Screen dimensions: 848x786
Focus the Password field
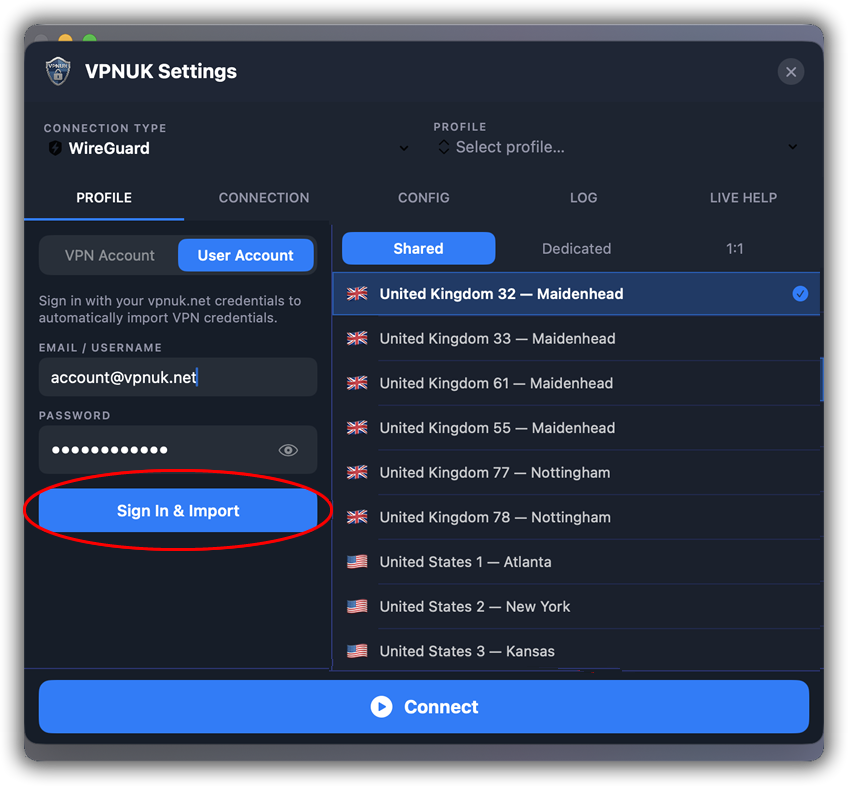click(178, 450)
